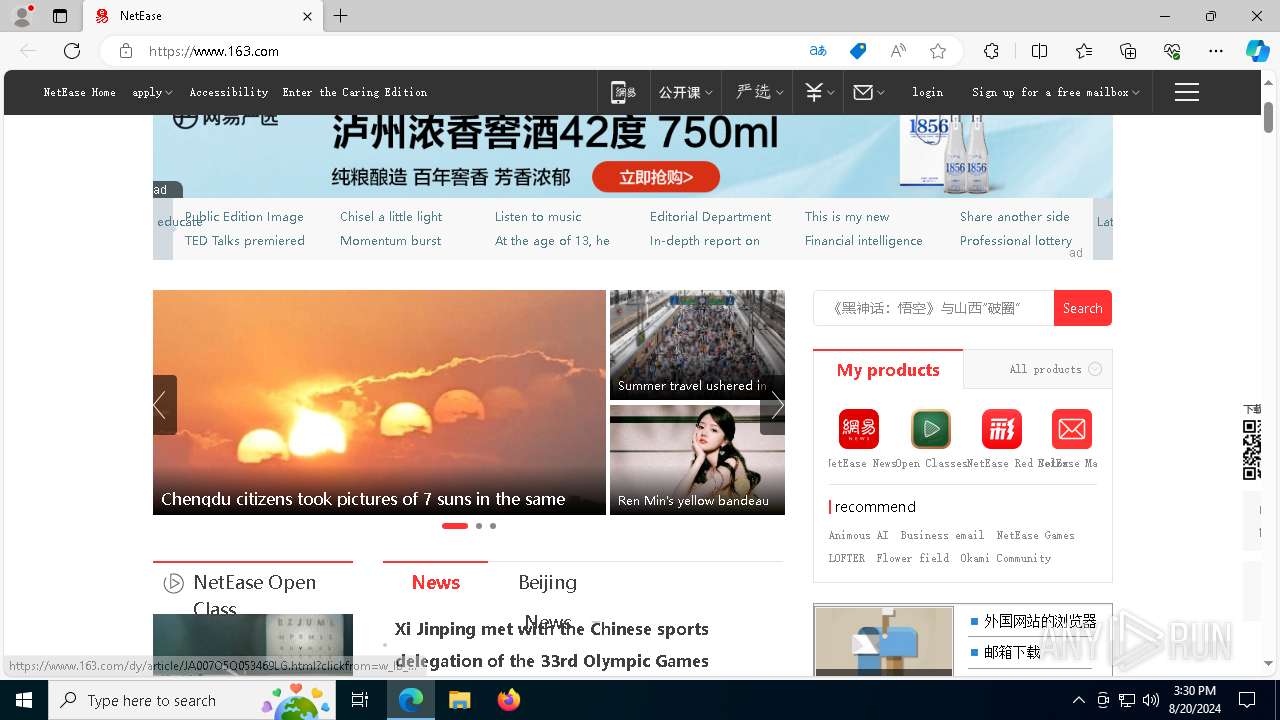Open Favorites list icon in toolbar

[1084, 51]
